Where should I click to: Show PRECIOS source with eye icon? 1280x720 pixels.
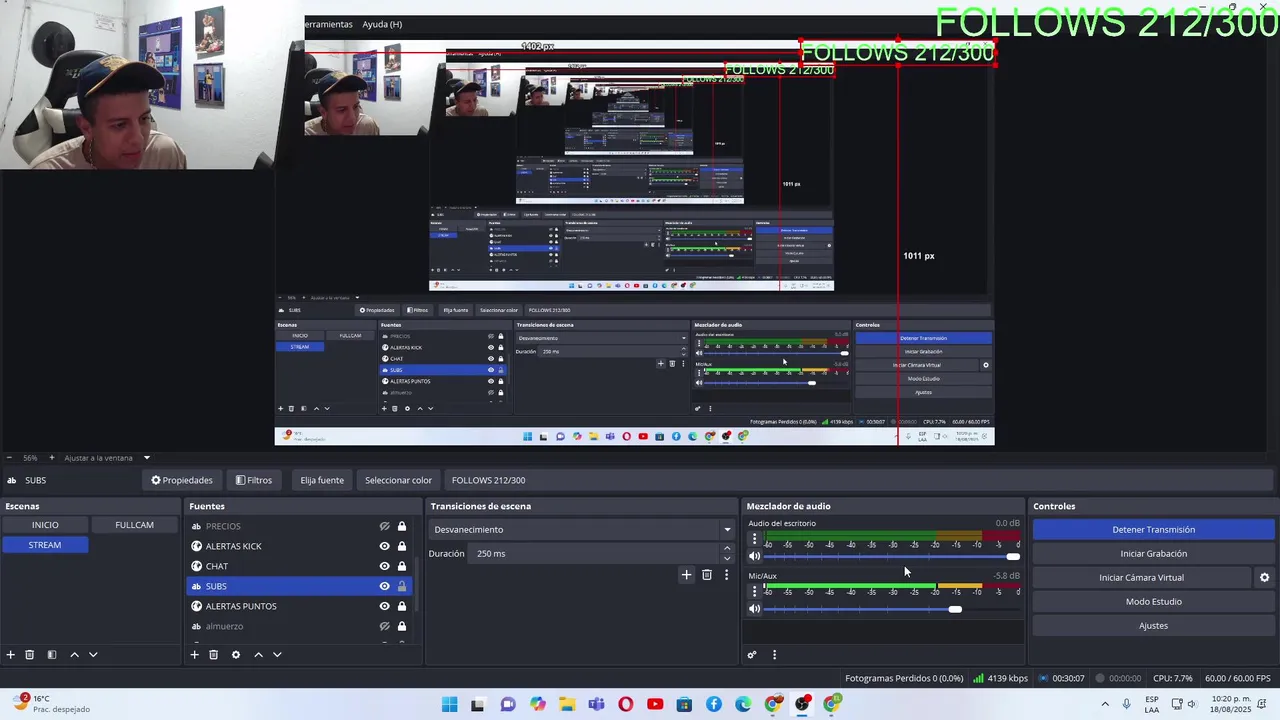(384, 526)
